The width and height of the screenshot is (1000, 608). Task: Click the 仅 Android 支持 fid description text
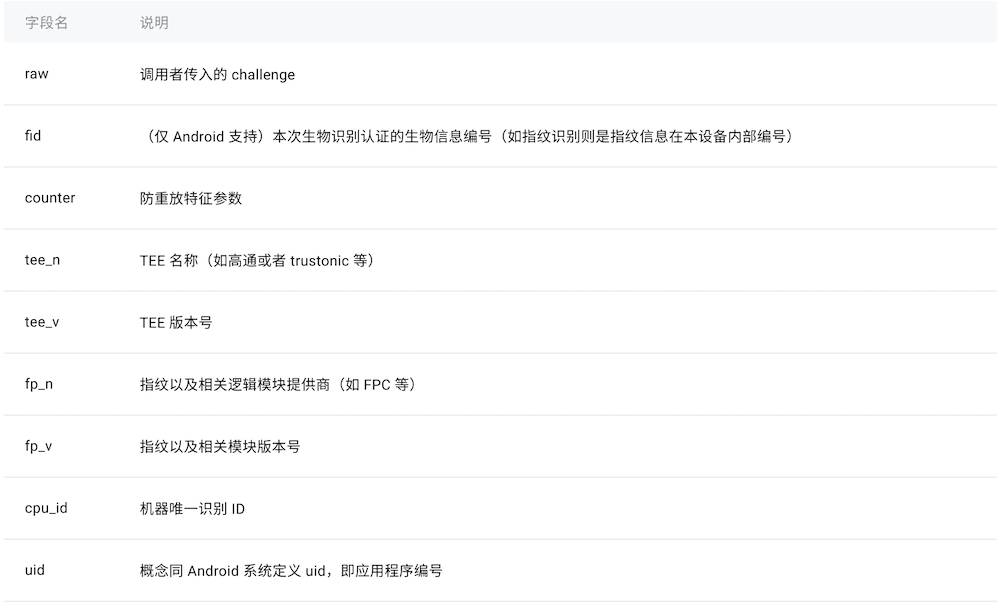click(x=468, y=136)
